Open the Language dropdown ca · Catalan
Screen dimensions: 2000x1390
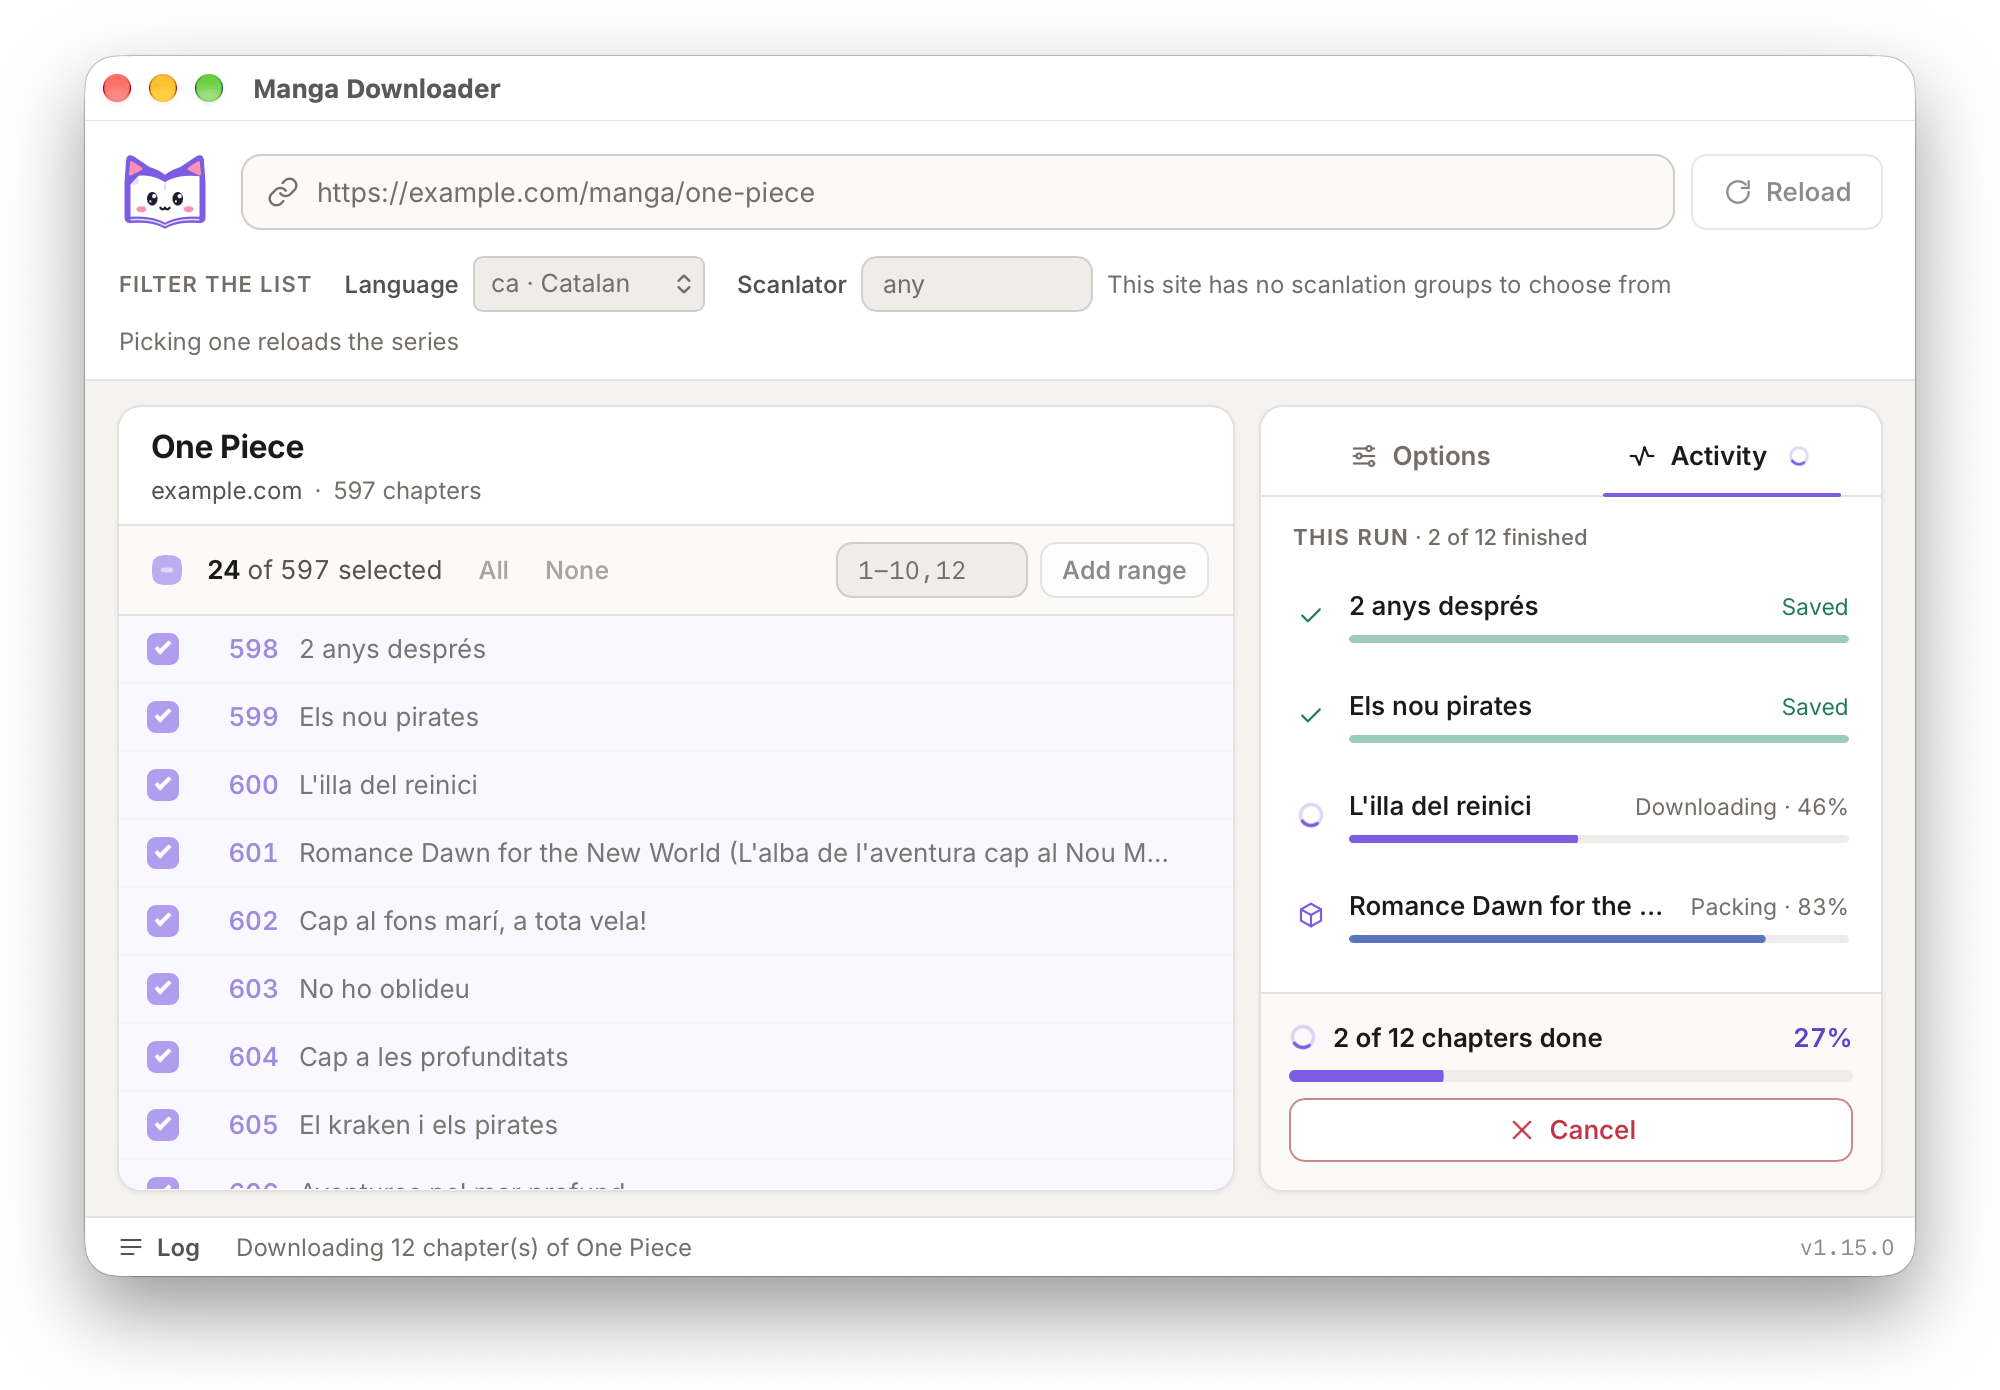tap(589, 284)
